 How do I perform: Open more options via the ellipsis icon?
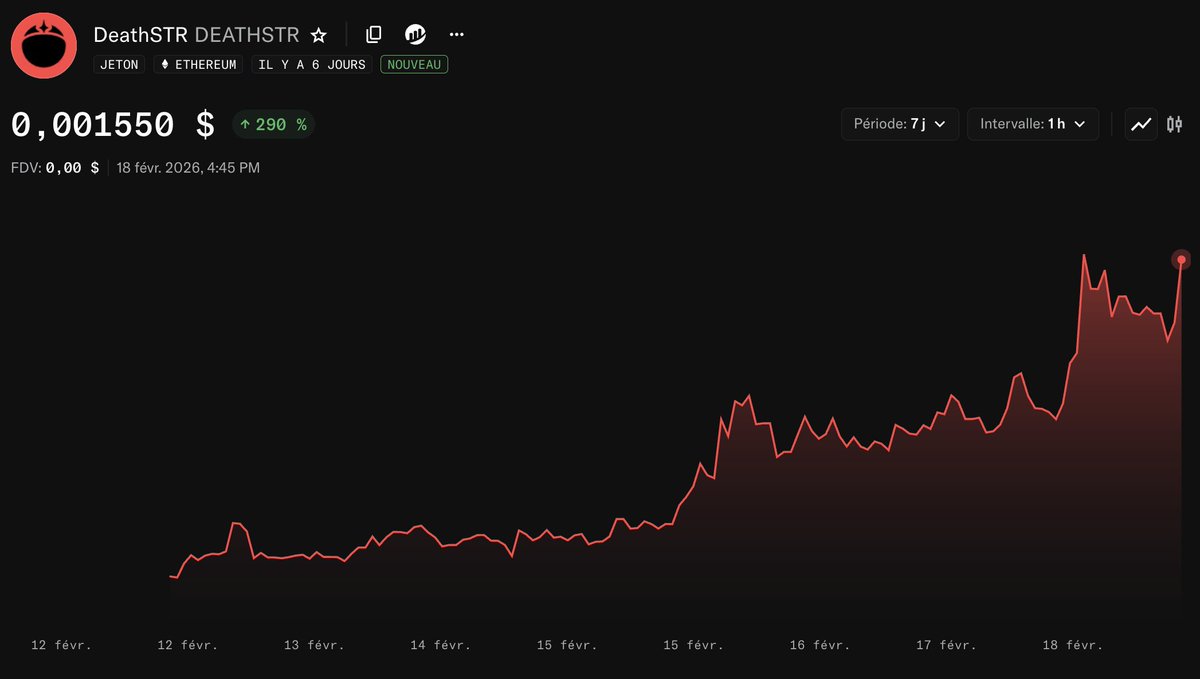point(456,34)
